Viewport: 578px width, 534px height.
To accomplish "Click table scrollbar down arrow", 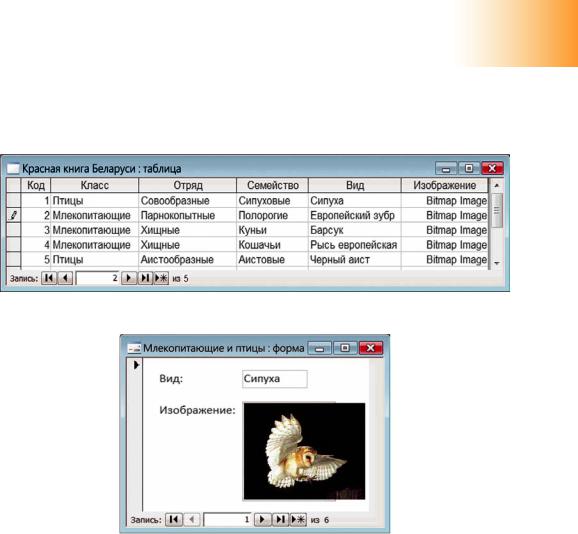I will coord(497,263).
